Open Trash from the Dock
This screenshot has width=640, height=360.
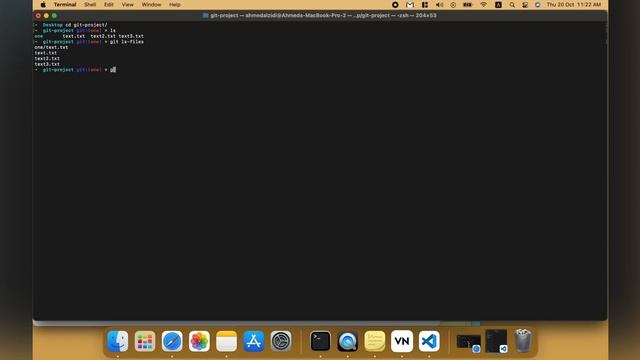pyautogui.click(x=523, y=341)
